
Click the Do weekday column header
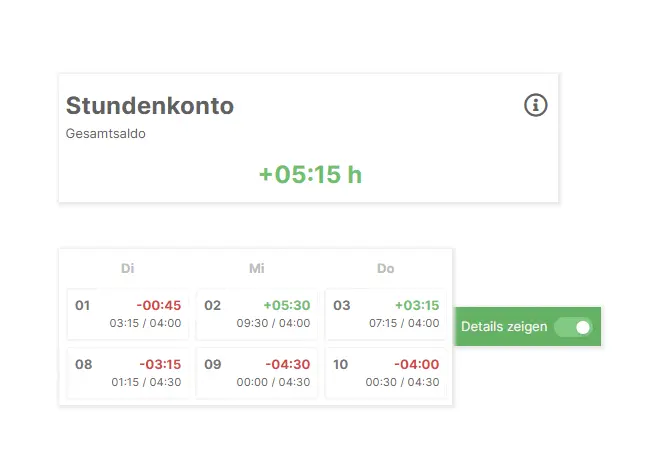(x=386, y=268)
